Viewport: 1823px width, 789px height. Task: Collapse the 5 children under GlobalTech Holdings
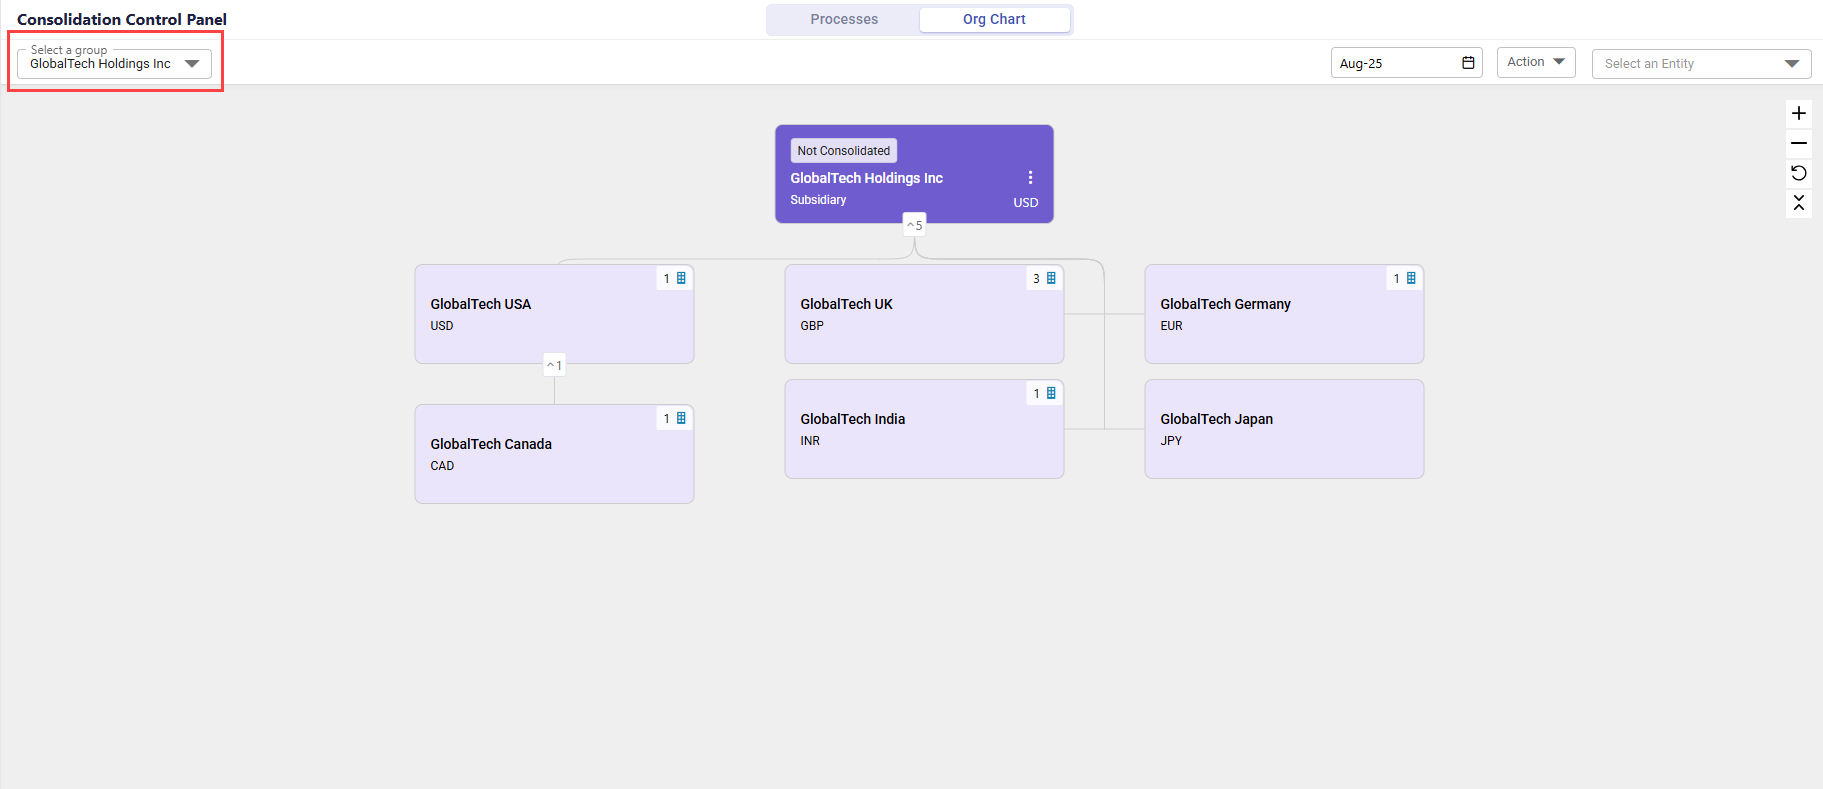coord(914,225)
